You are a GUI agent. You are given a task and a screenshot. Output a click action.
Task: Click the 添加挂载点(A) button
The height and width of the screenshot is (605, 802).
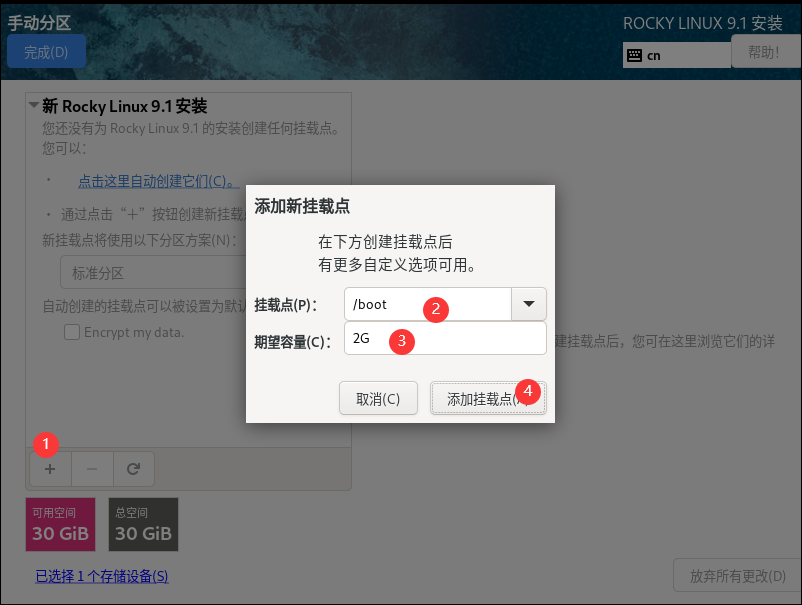[488, 397]
